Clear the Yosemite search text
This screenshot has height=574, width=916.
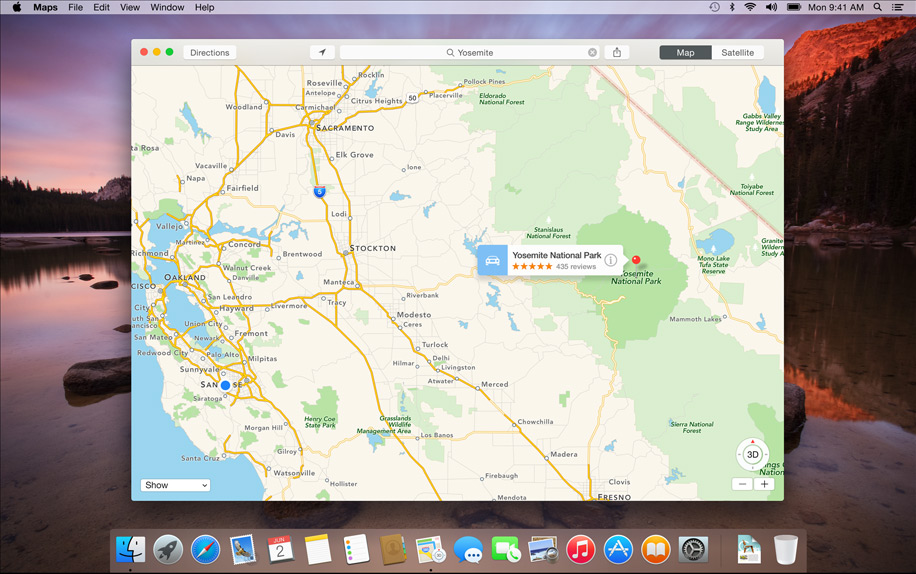point(592,53)
